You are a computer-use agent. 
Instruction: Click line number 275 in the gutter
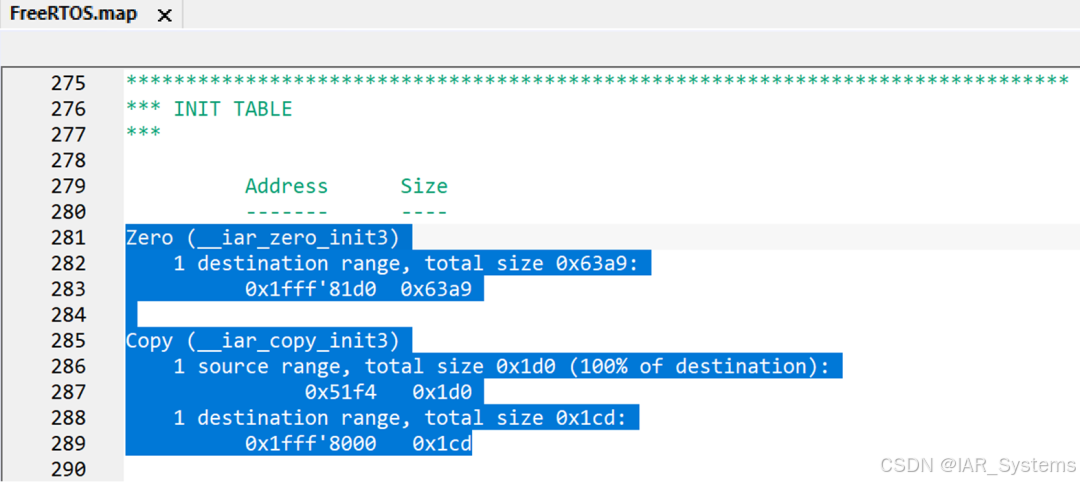coord(69,83)
